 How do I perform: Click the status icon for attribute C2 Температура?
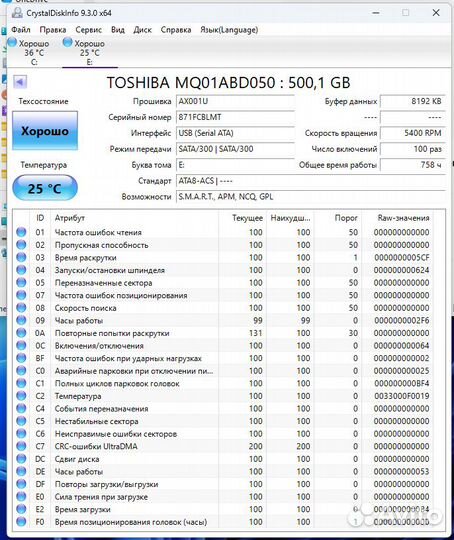(x=21, y=396)
